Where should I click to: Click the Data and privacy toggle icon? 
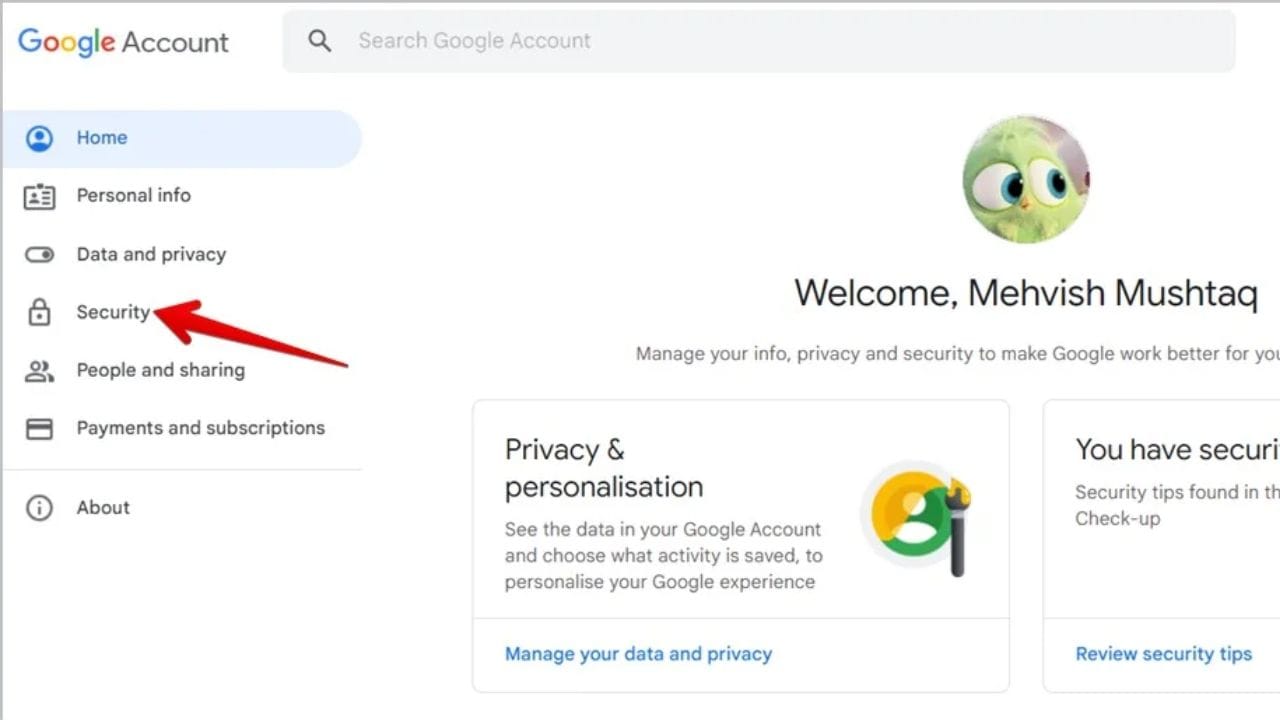click(x=39, y=255)
